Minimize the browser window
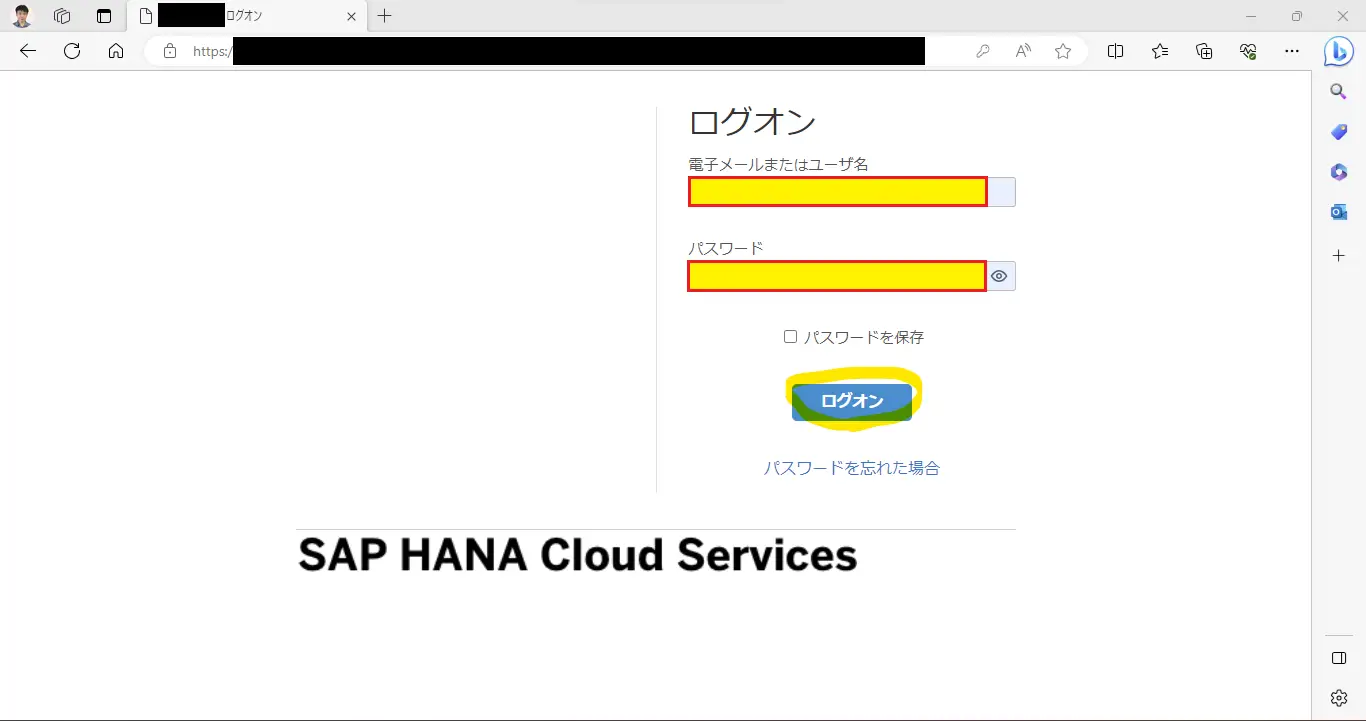 1250,16
